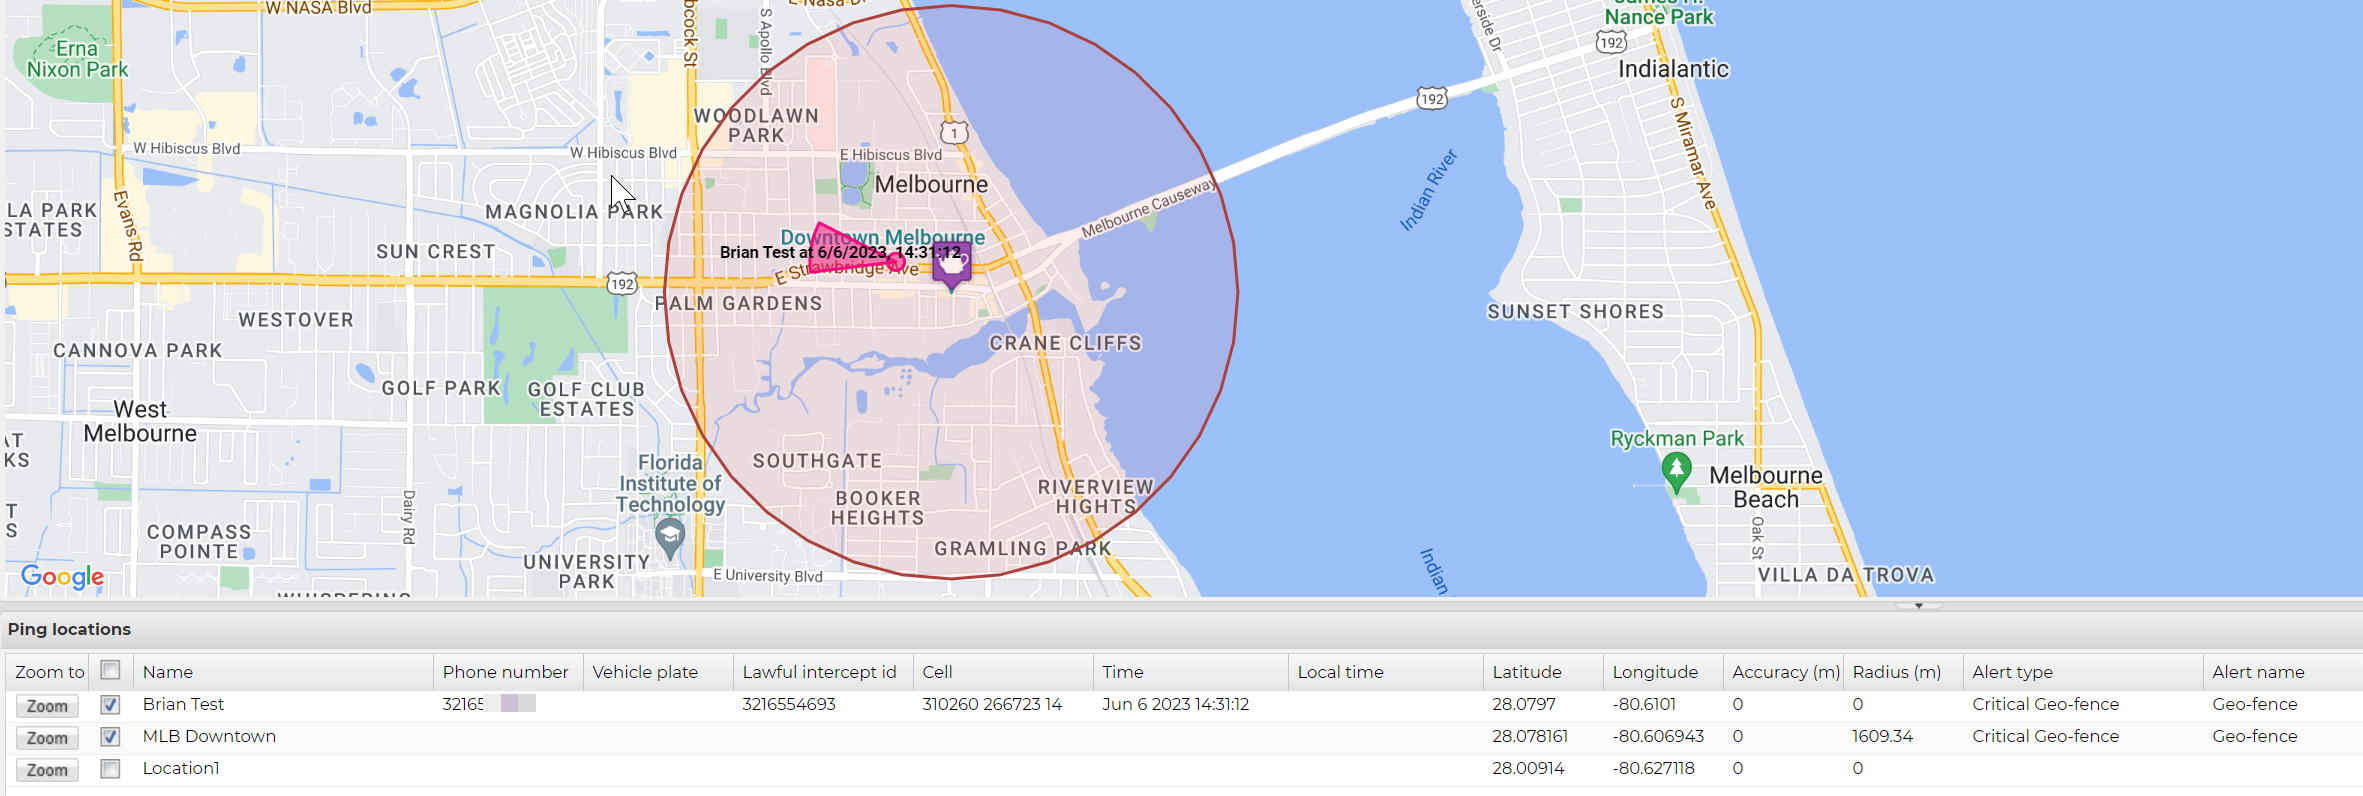Viewport: 2363px width, 796px height.
Task: Click the Alert type column header
Action: 2012,672
